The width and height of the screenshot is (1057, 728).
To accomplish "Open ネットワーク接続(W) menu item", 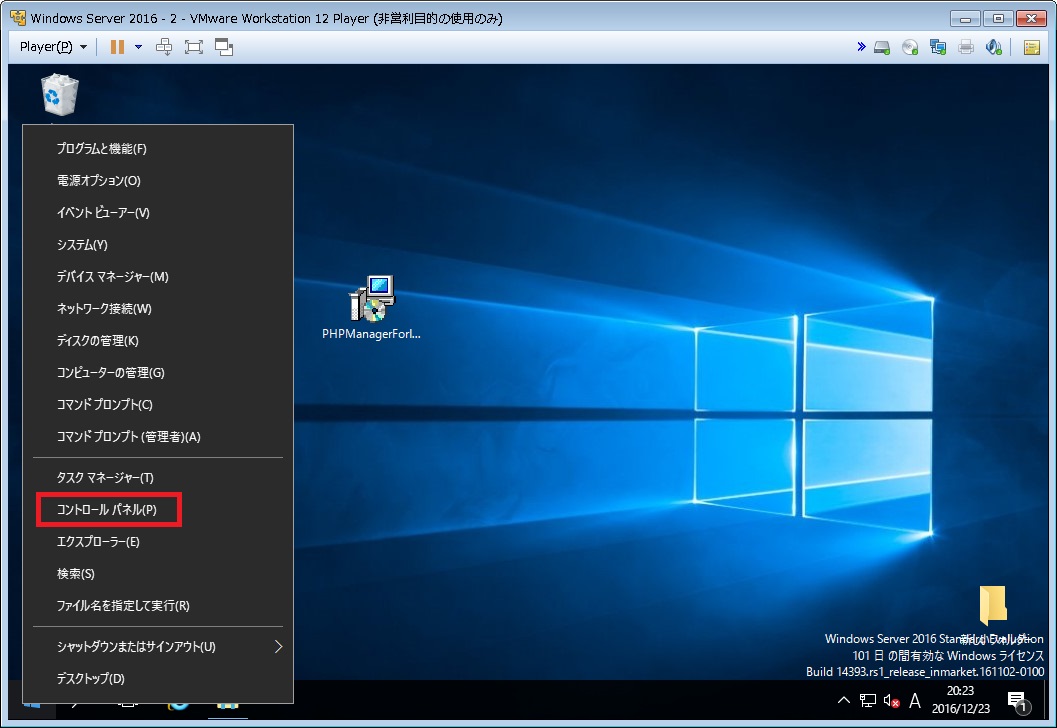I will pos(158,309).
